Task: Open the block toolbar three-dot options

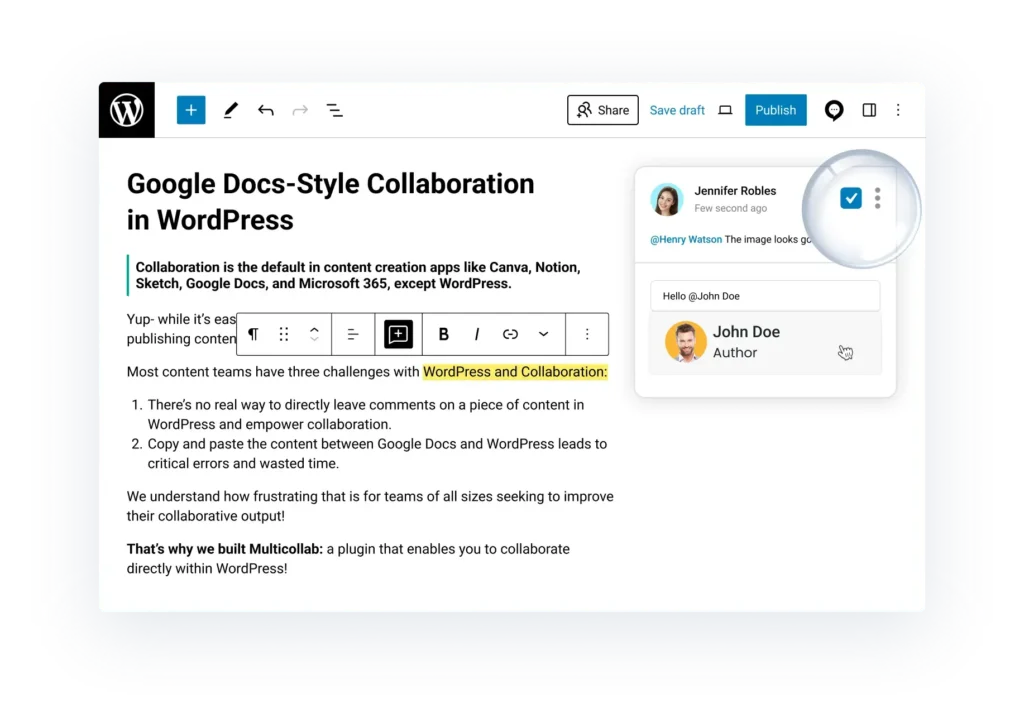Action: [587, 334]
